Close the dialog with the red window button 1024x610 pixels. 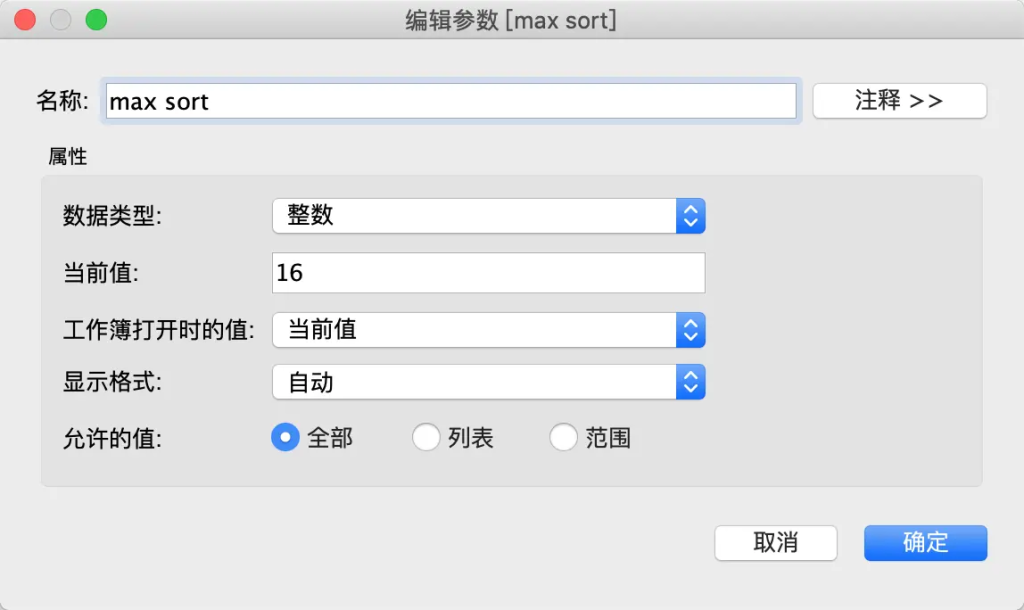pos(25,20)
